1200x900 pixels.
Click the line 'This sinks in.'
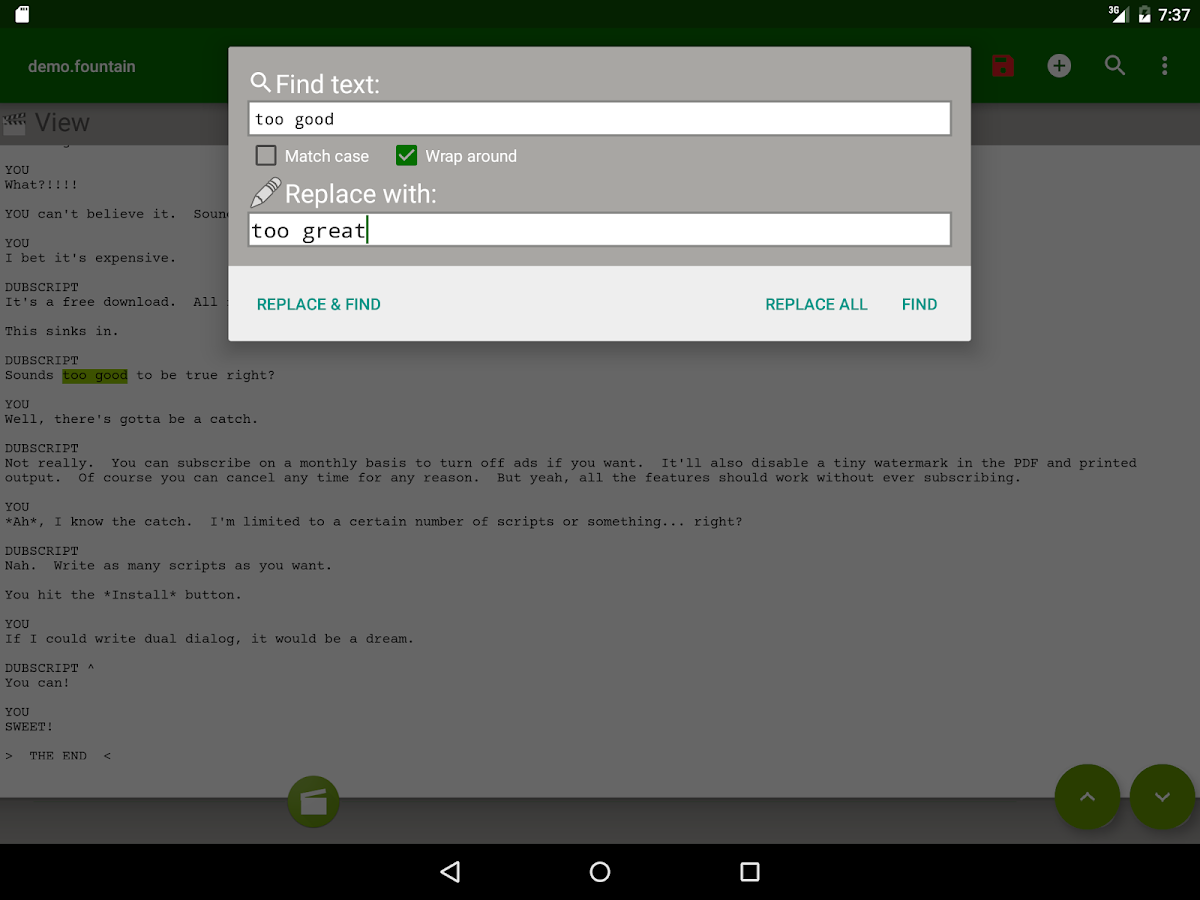[x=62, y=331]
